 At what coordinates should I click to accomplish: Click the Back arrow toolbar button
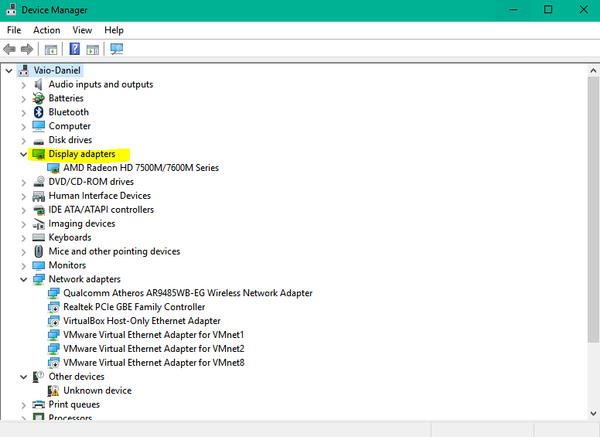pos(11,49)
